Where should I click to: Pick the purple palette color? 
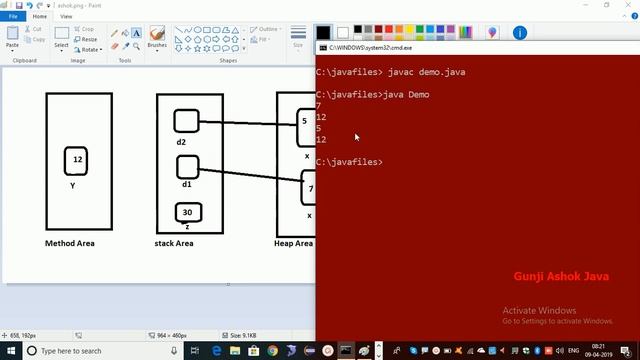pyautogui.click(x=451, y=29)
